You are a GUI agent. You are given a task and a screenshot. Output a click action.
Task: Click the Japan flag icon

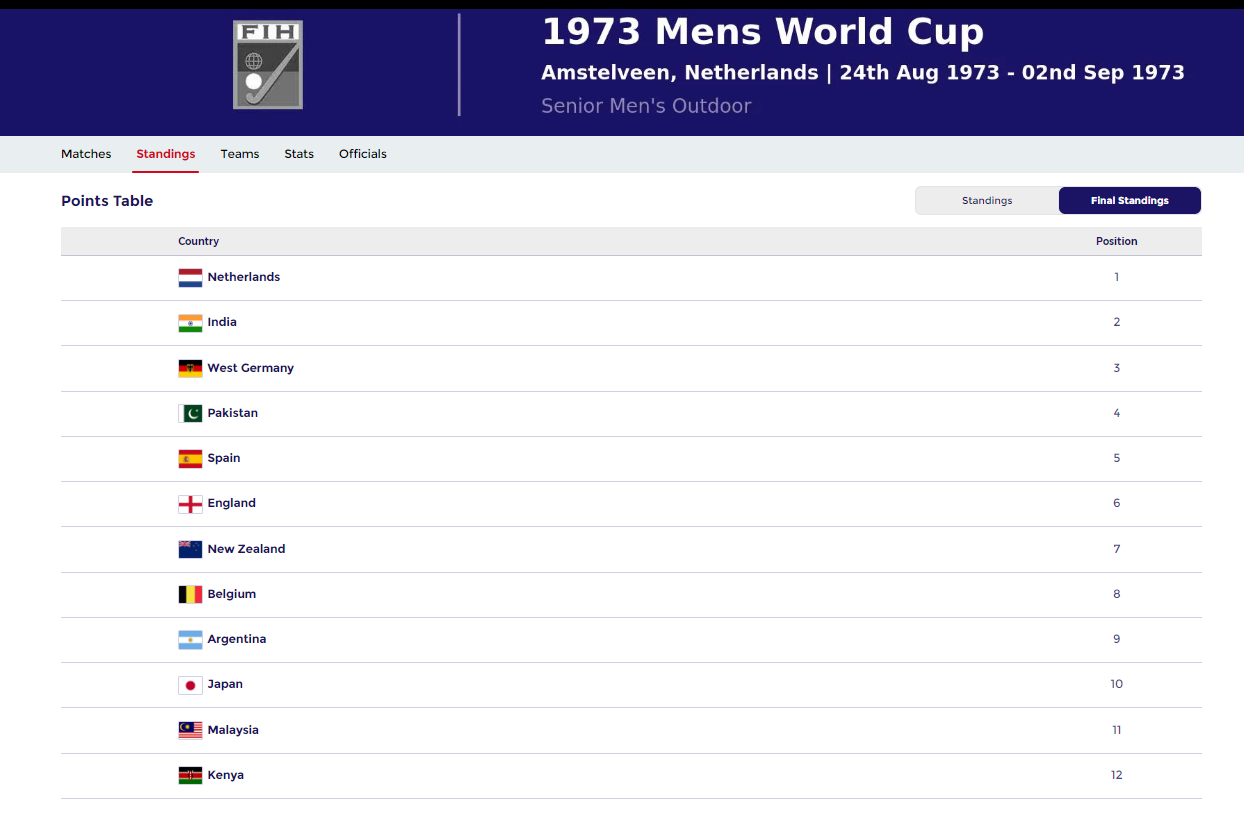pos(190,685)
